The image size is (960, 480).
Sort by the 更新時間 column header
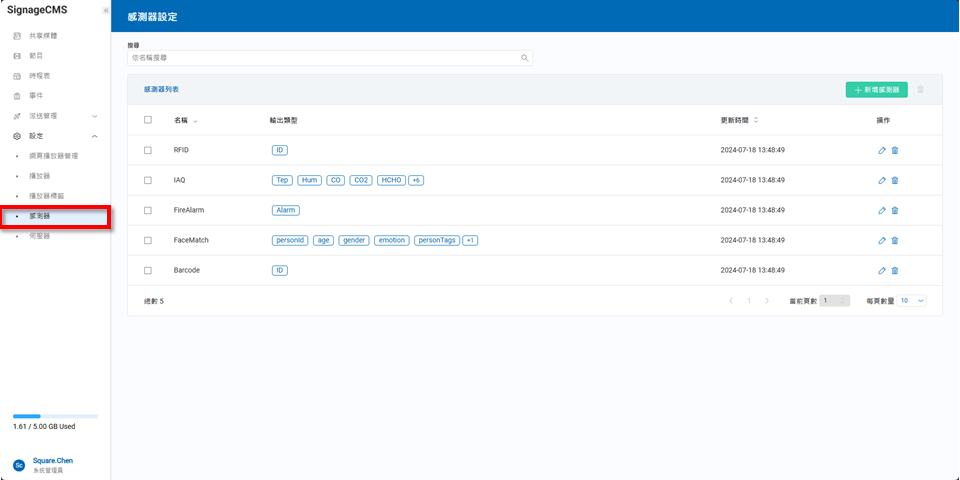[x=740, y=120]
